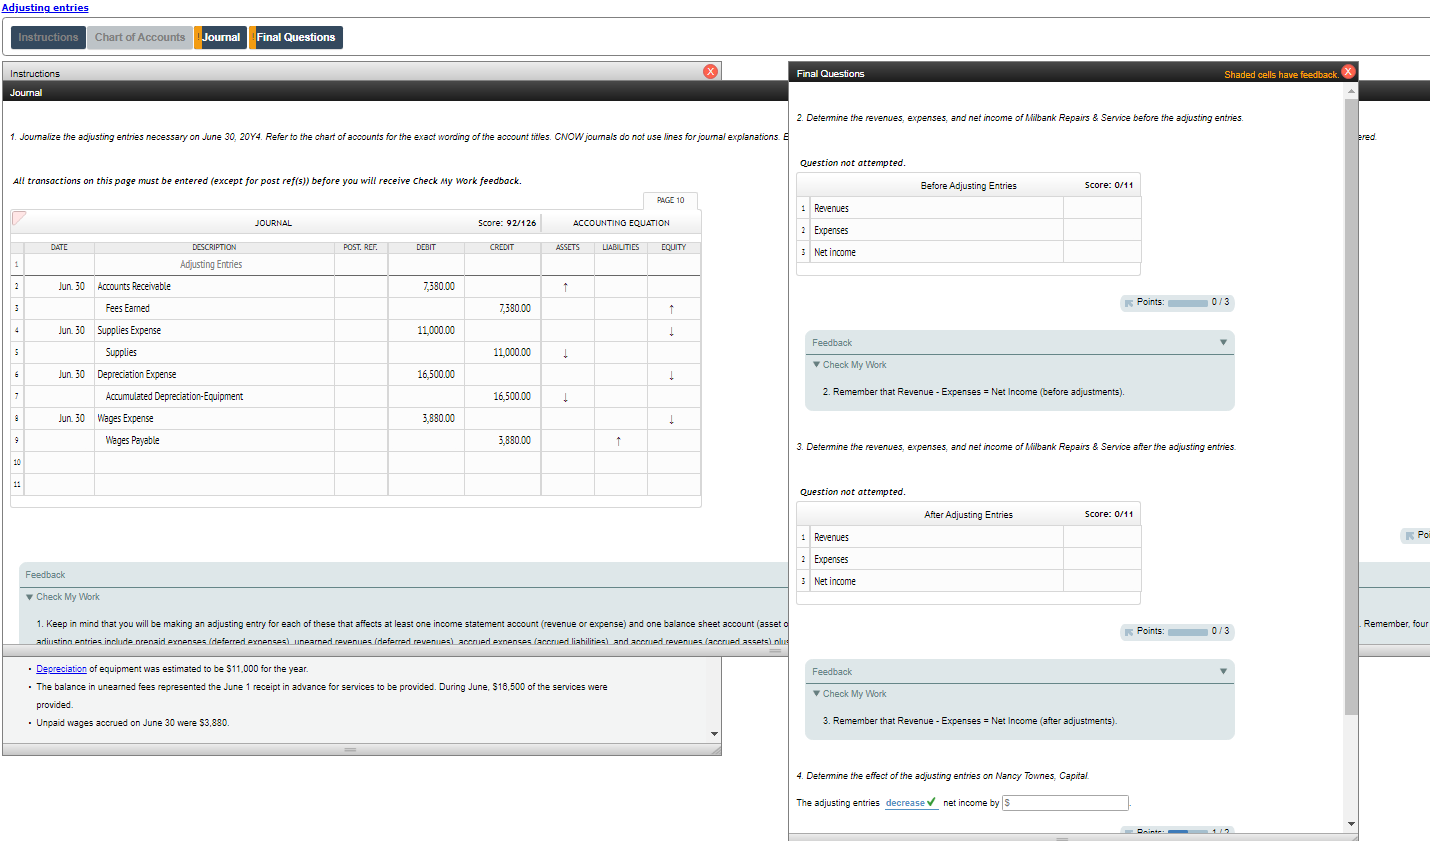Open the Adjusting entries link
This screenshot has width=1430, height=841.
click(x=45, y=7)
